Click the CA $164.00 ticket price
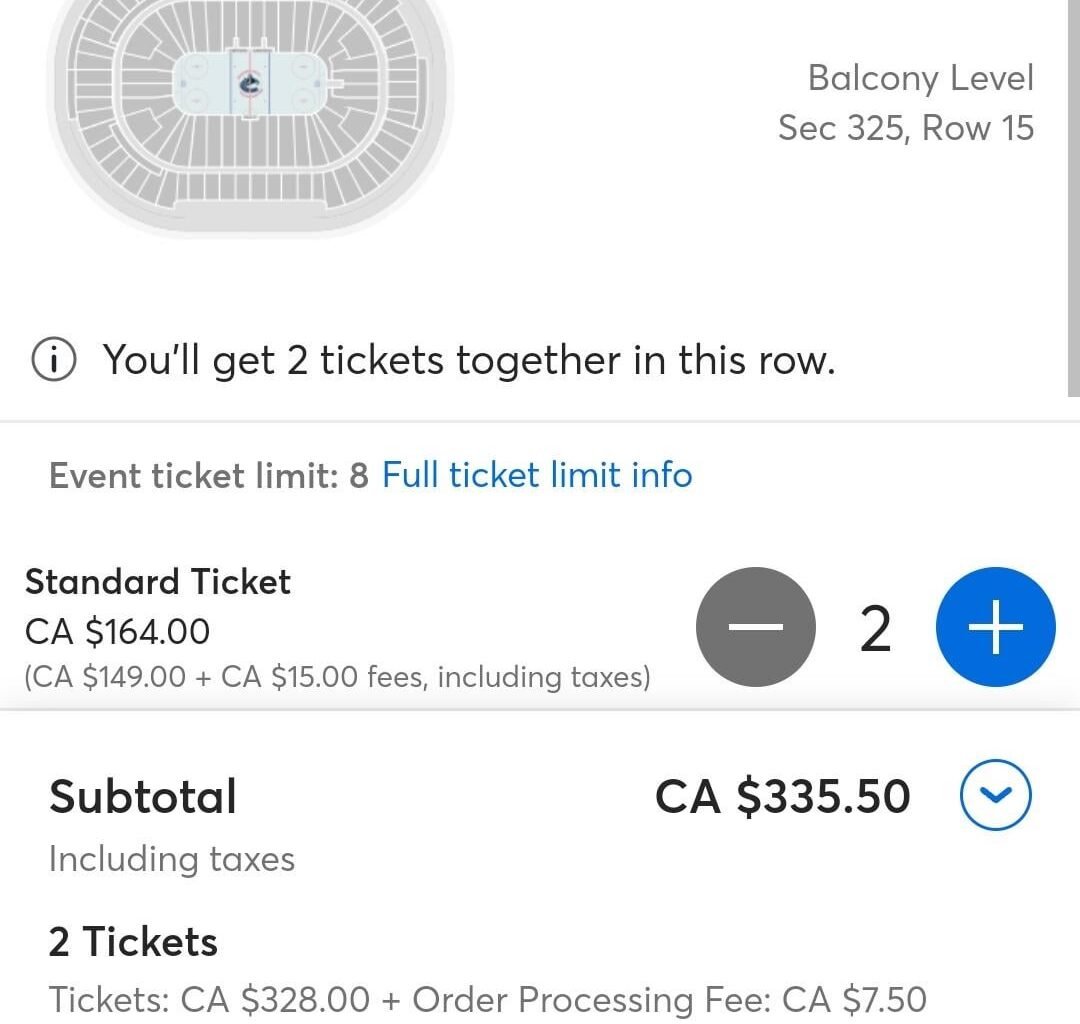 pyautogui.click(x=118, y=632)
